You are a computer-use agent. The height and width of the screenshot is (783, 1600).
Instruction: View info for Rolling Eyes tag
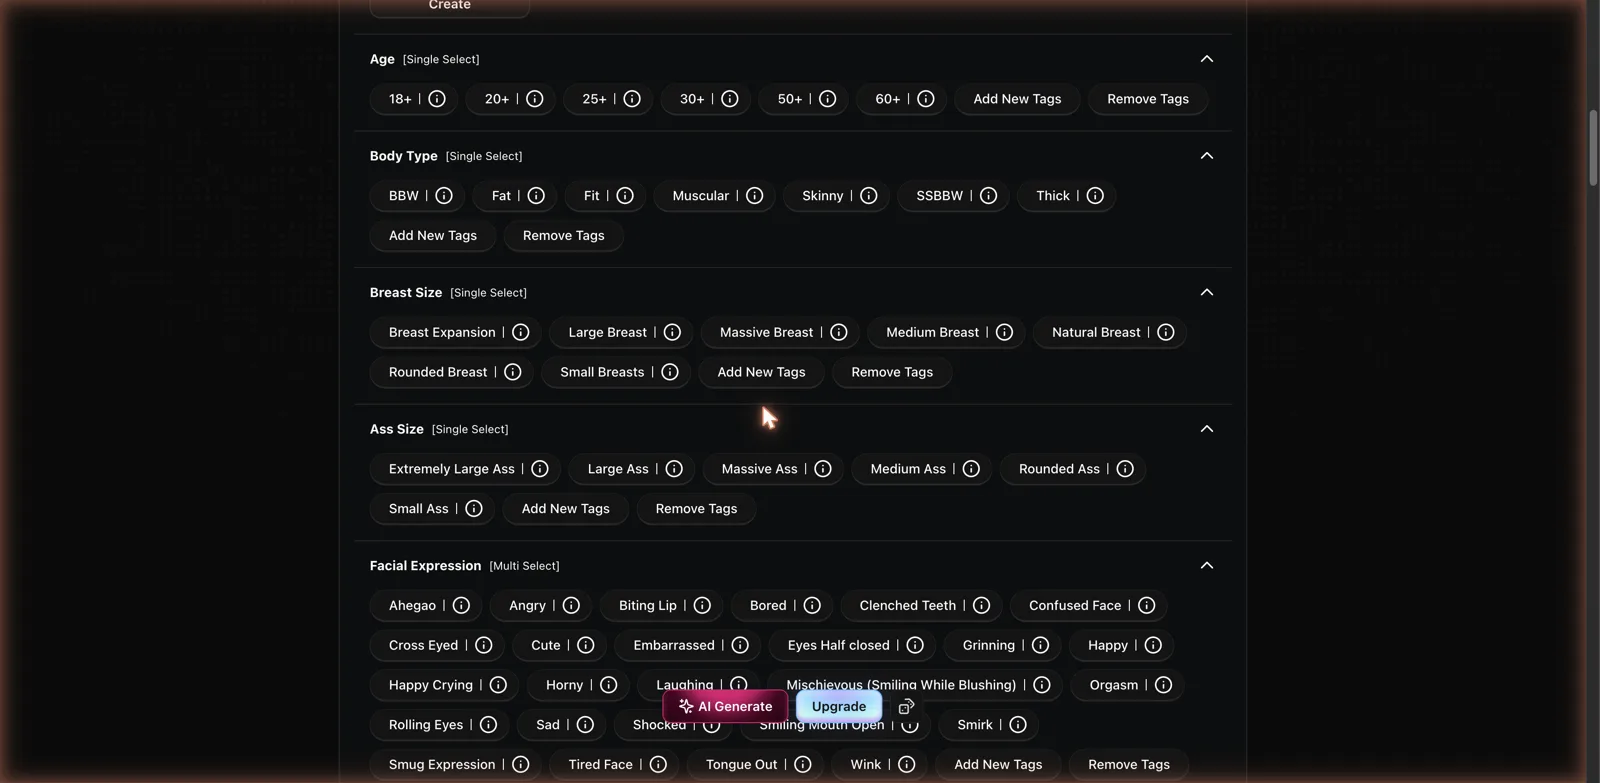(488, 725)
